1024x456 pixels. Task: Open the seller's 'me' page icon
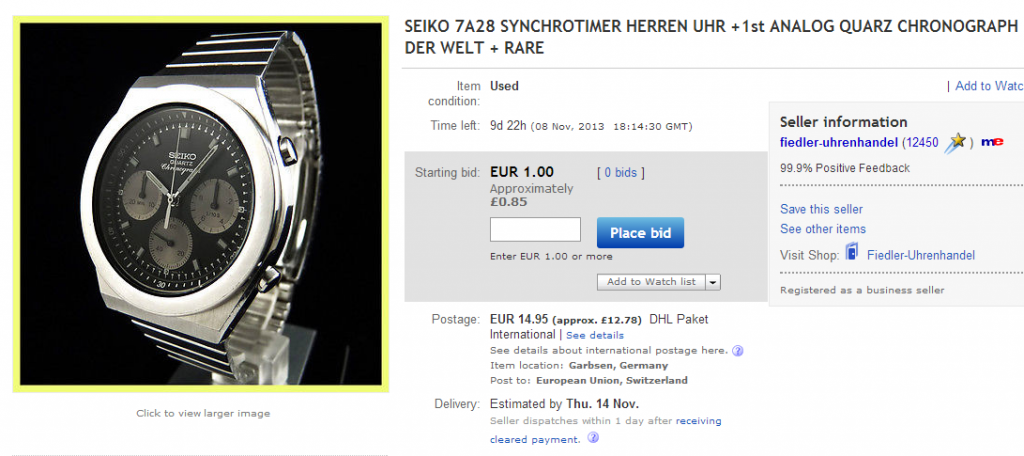991,143
